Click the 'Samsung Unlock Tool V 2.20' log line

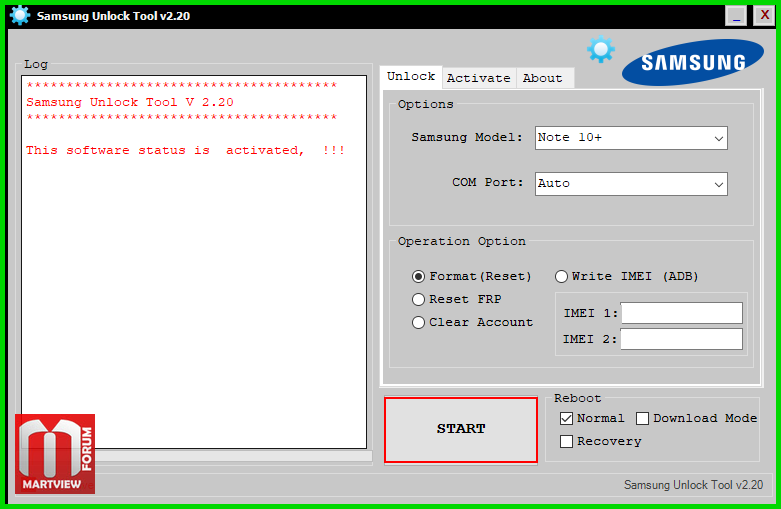point(130,102)
